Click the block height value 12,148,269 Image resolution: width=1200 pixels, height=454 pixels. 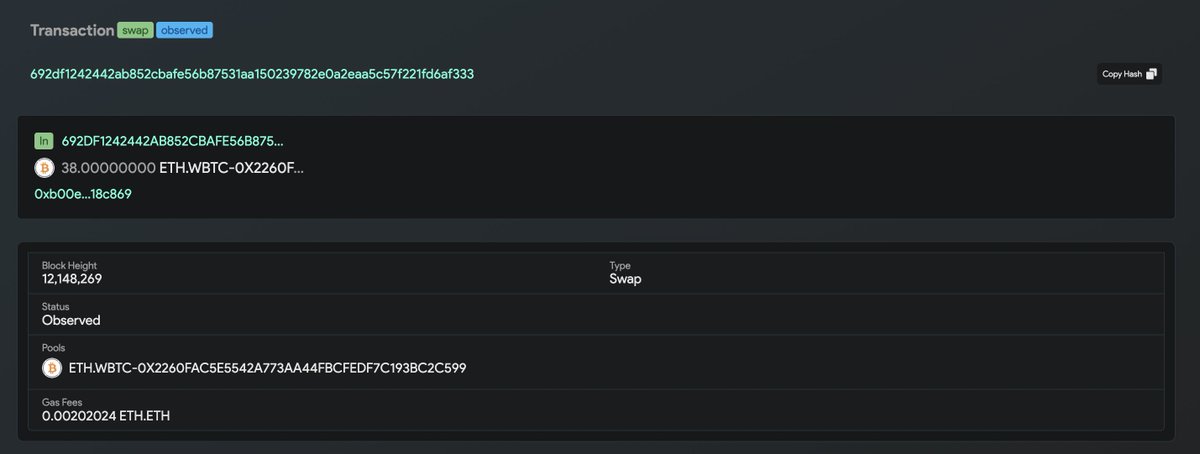coord(72,279)
